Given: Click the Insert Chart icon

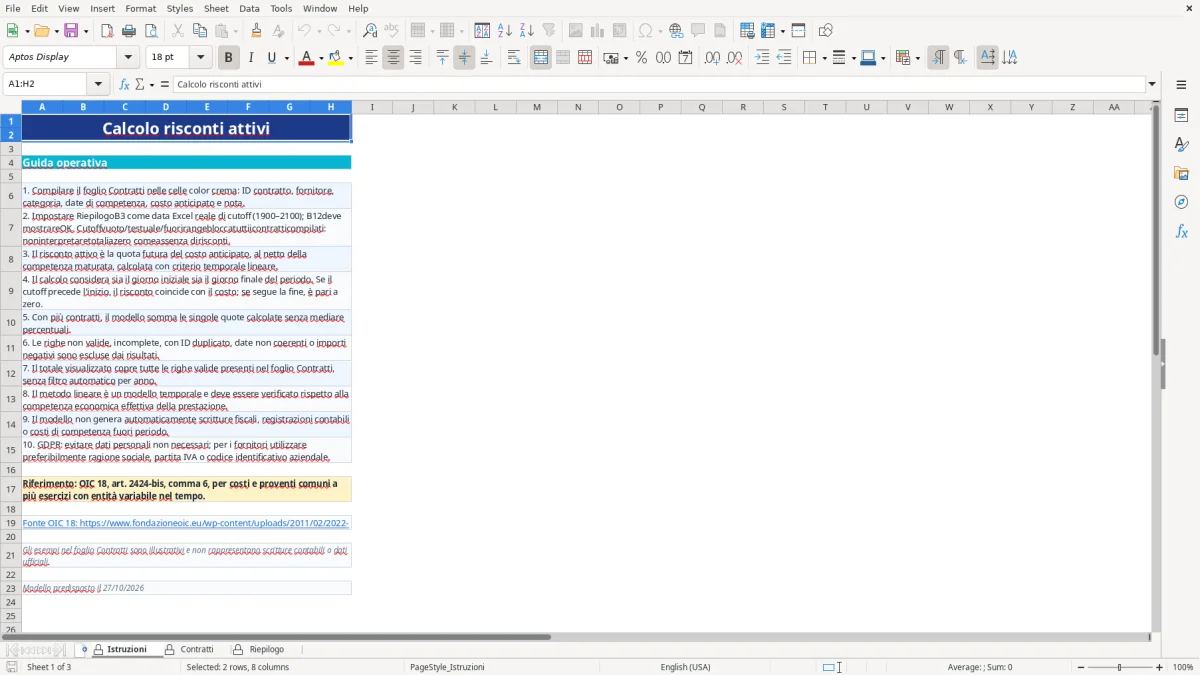Looking at the screenshot, I should click(597, 31).
